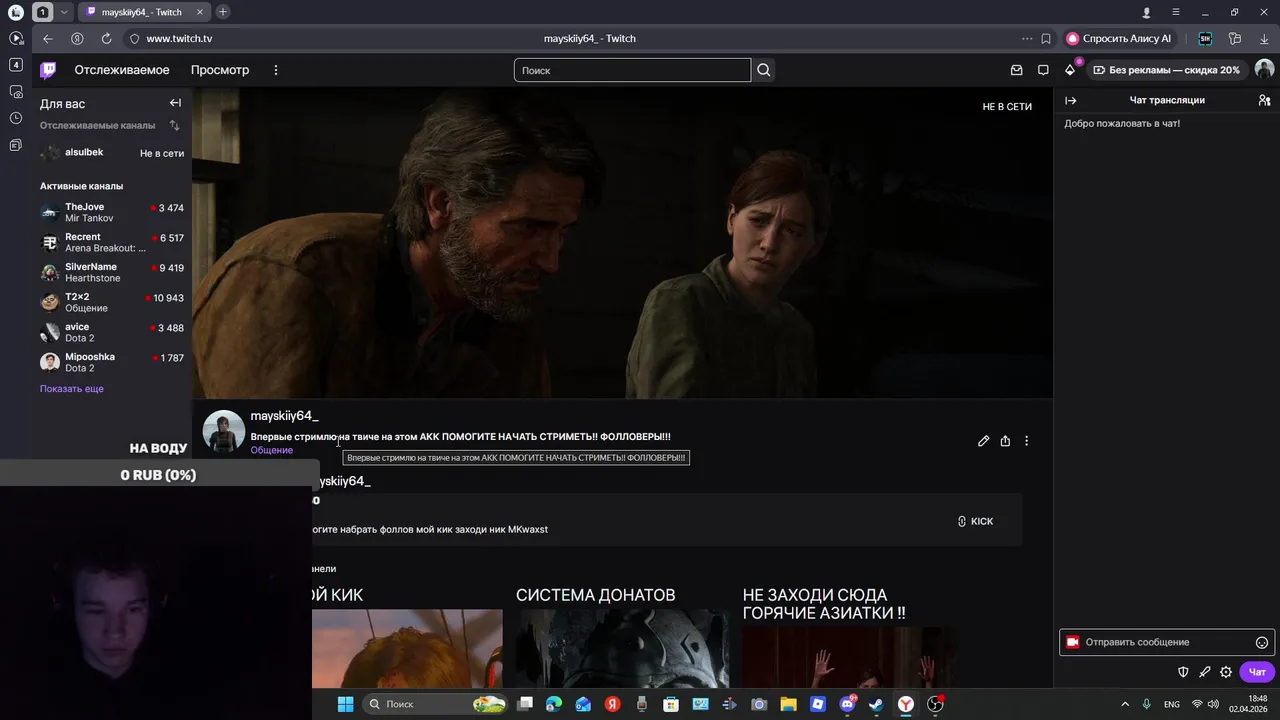Open Просмотр browse tab
Screen dimensions: 1280x720
click(220, 70)
